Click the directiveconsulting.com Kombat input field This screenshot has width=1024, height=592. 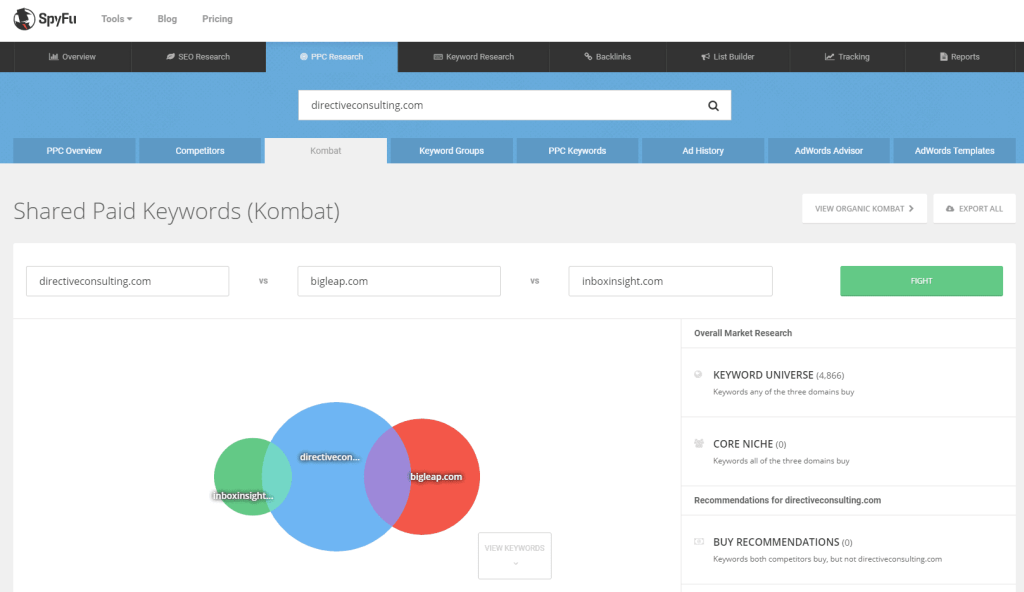click(127, 281)
